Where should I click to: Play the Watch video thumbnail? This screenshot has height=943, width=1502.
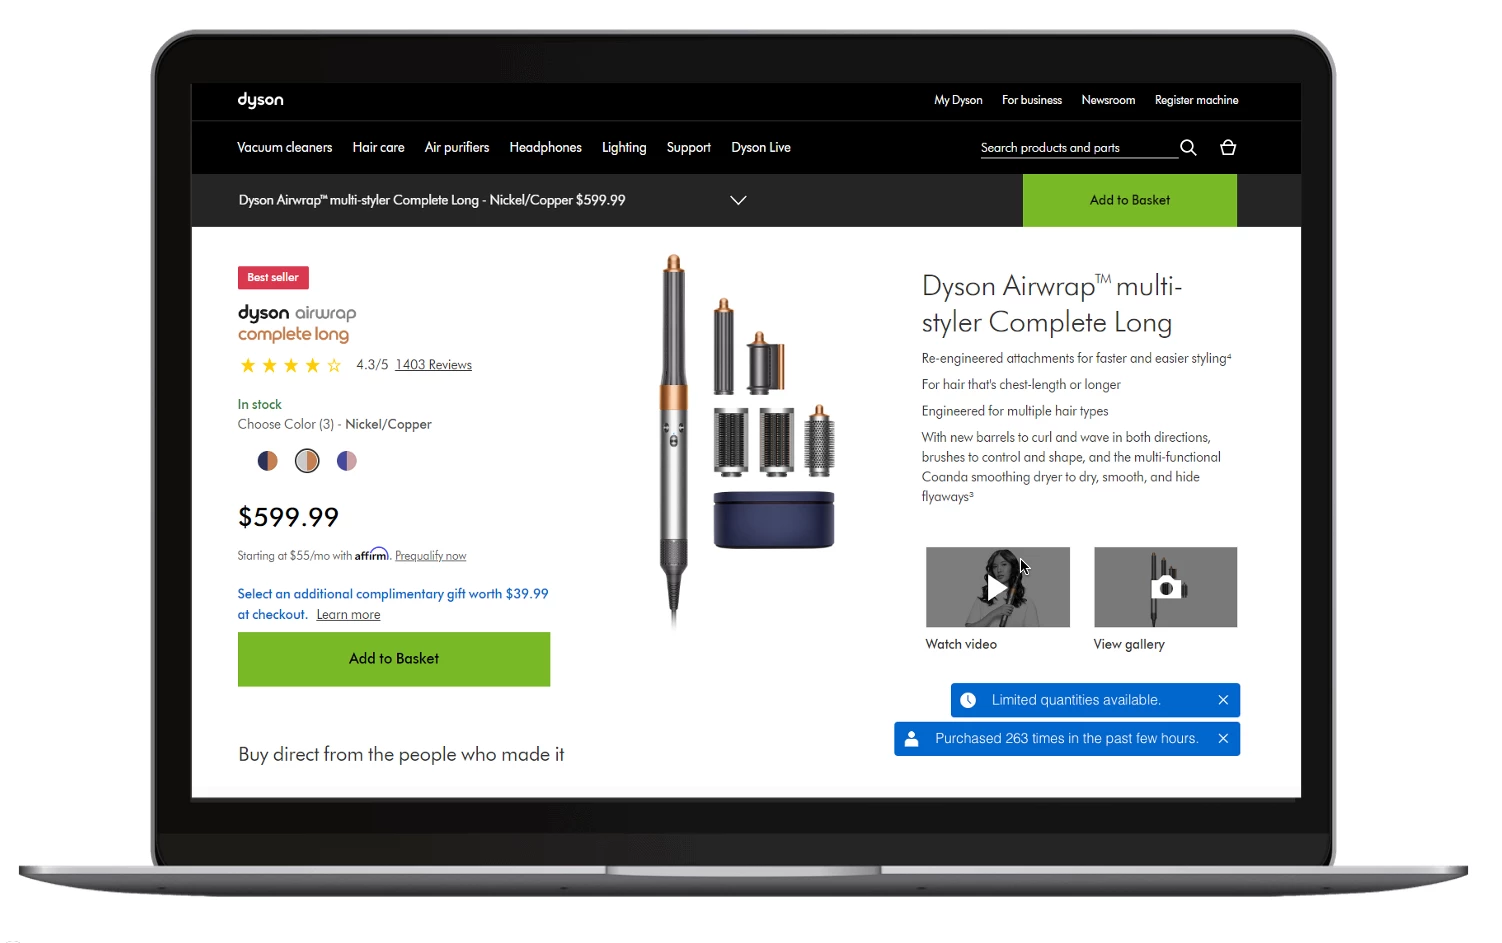pyautogui.click(x=997, y=587)
